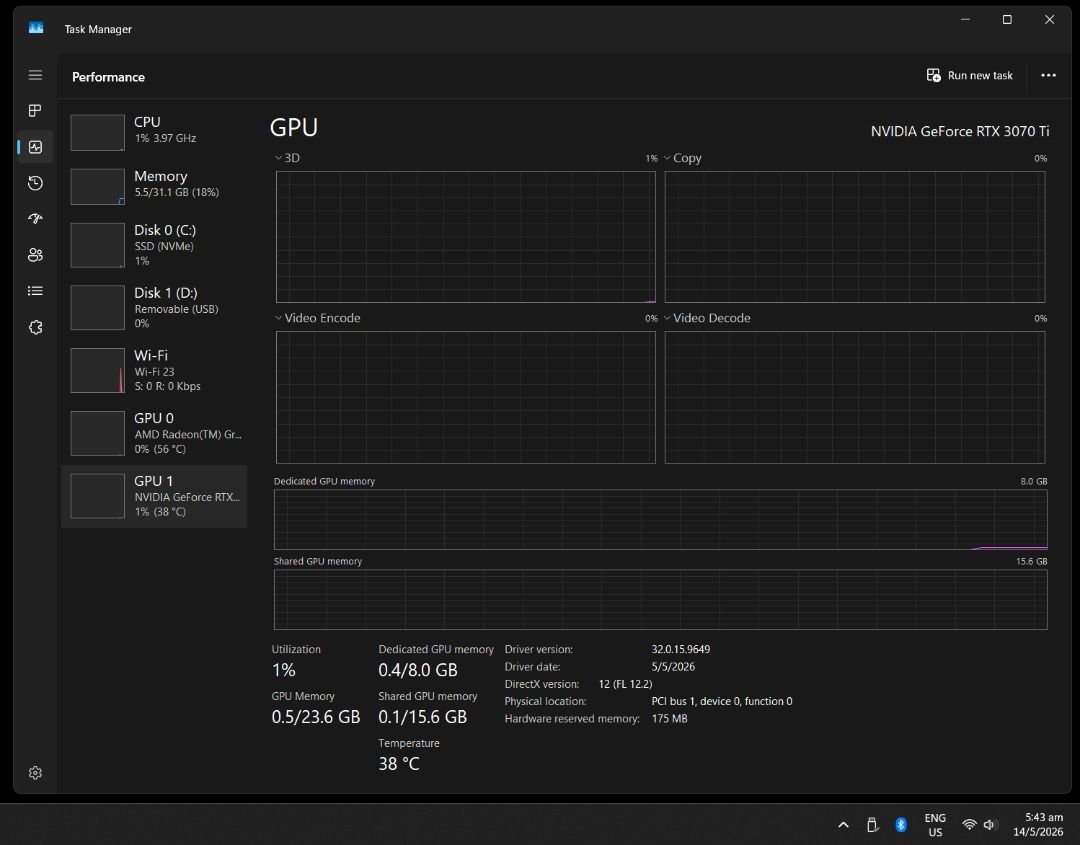Open the 3D engine dropdown
The height and width of the screenshot is (845, 1080).
pyautogui.click(x=287, y=158)
